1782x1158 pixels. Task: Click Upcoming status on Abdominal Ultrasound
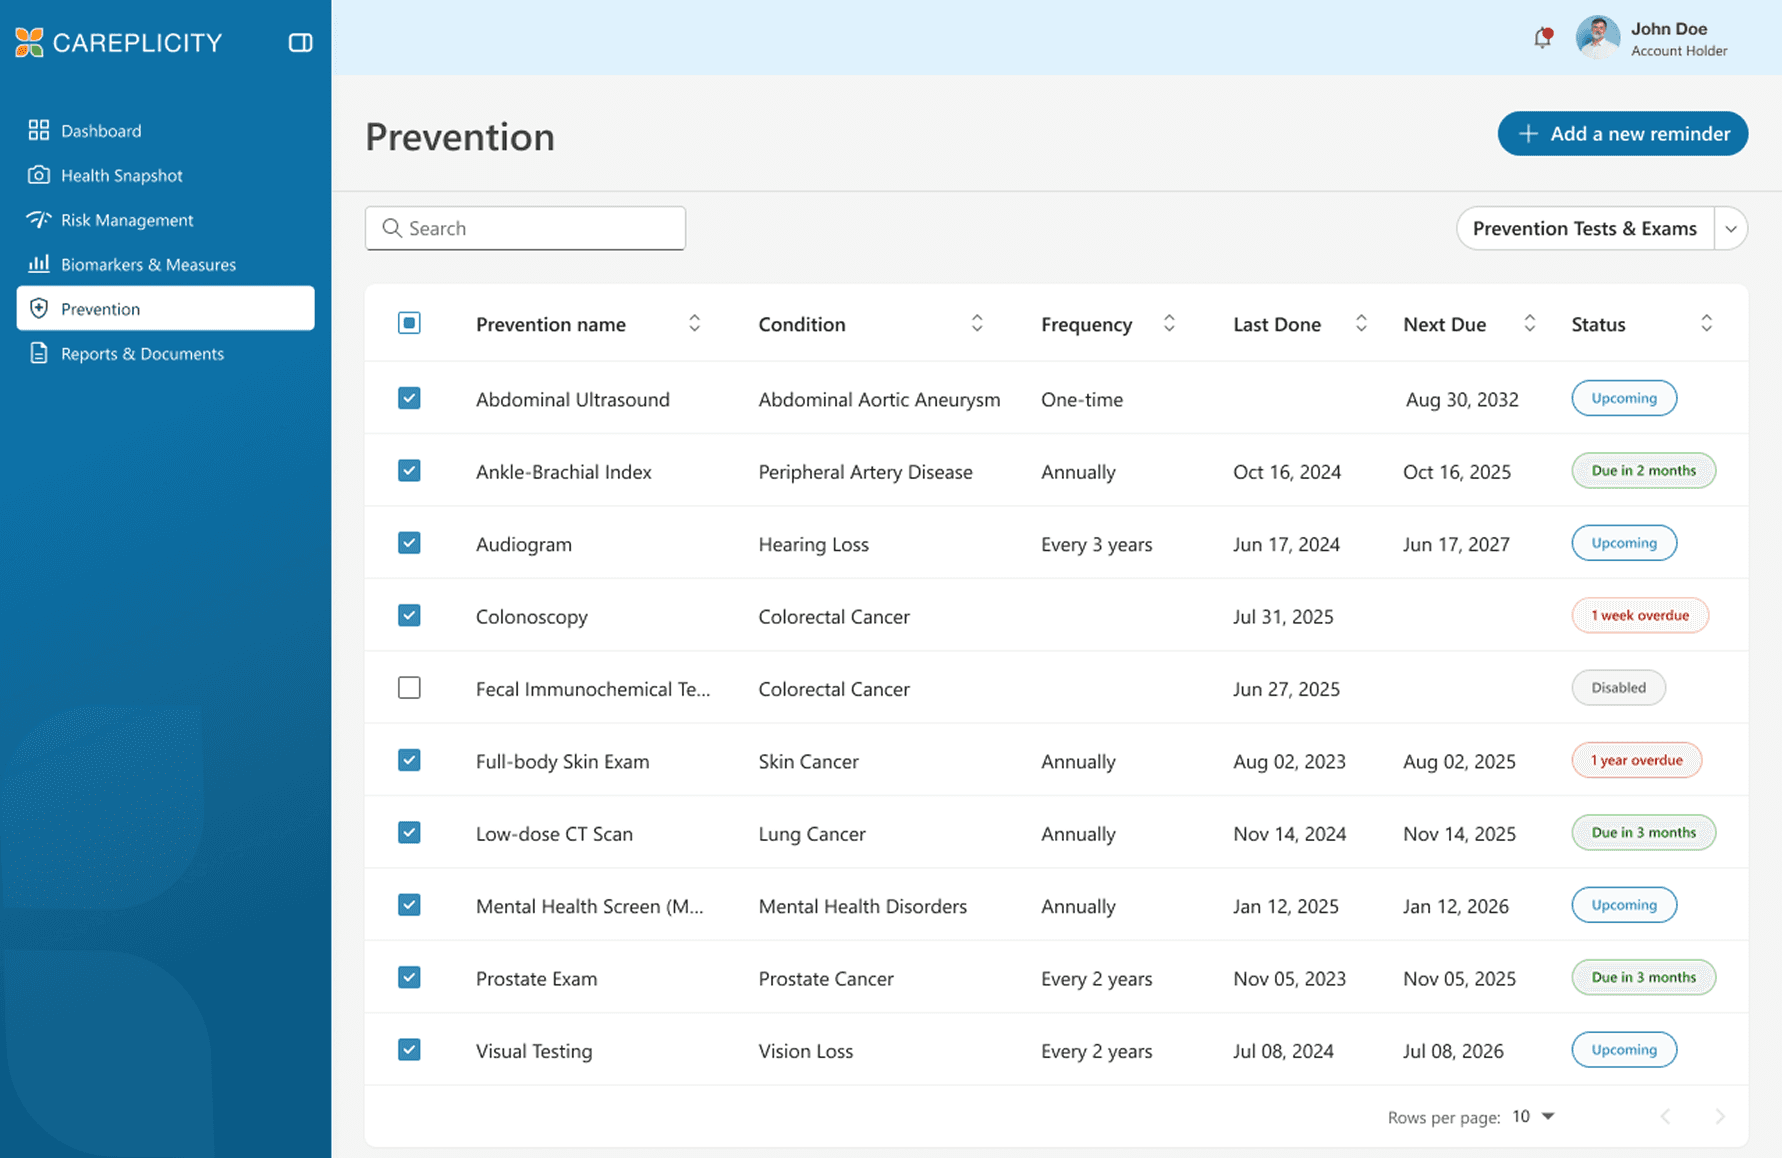[1624, 398]
